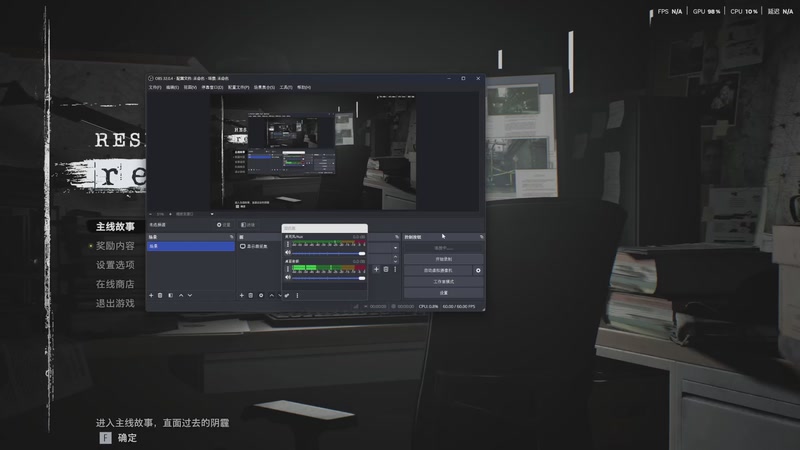Viewport: 800px width, 450px height.
Task: Select 设置选项 in the game menu
Action: pyautogui.click(x=115, y=265)
